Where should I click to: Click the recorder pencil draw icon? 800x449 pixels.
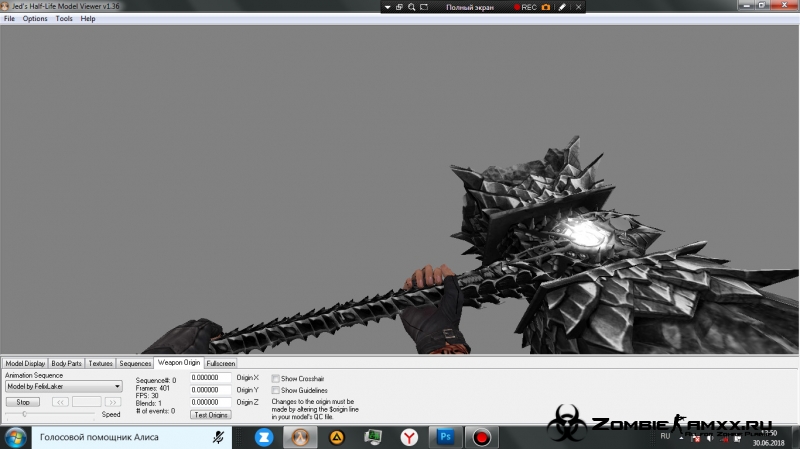click(562, 7)
